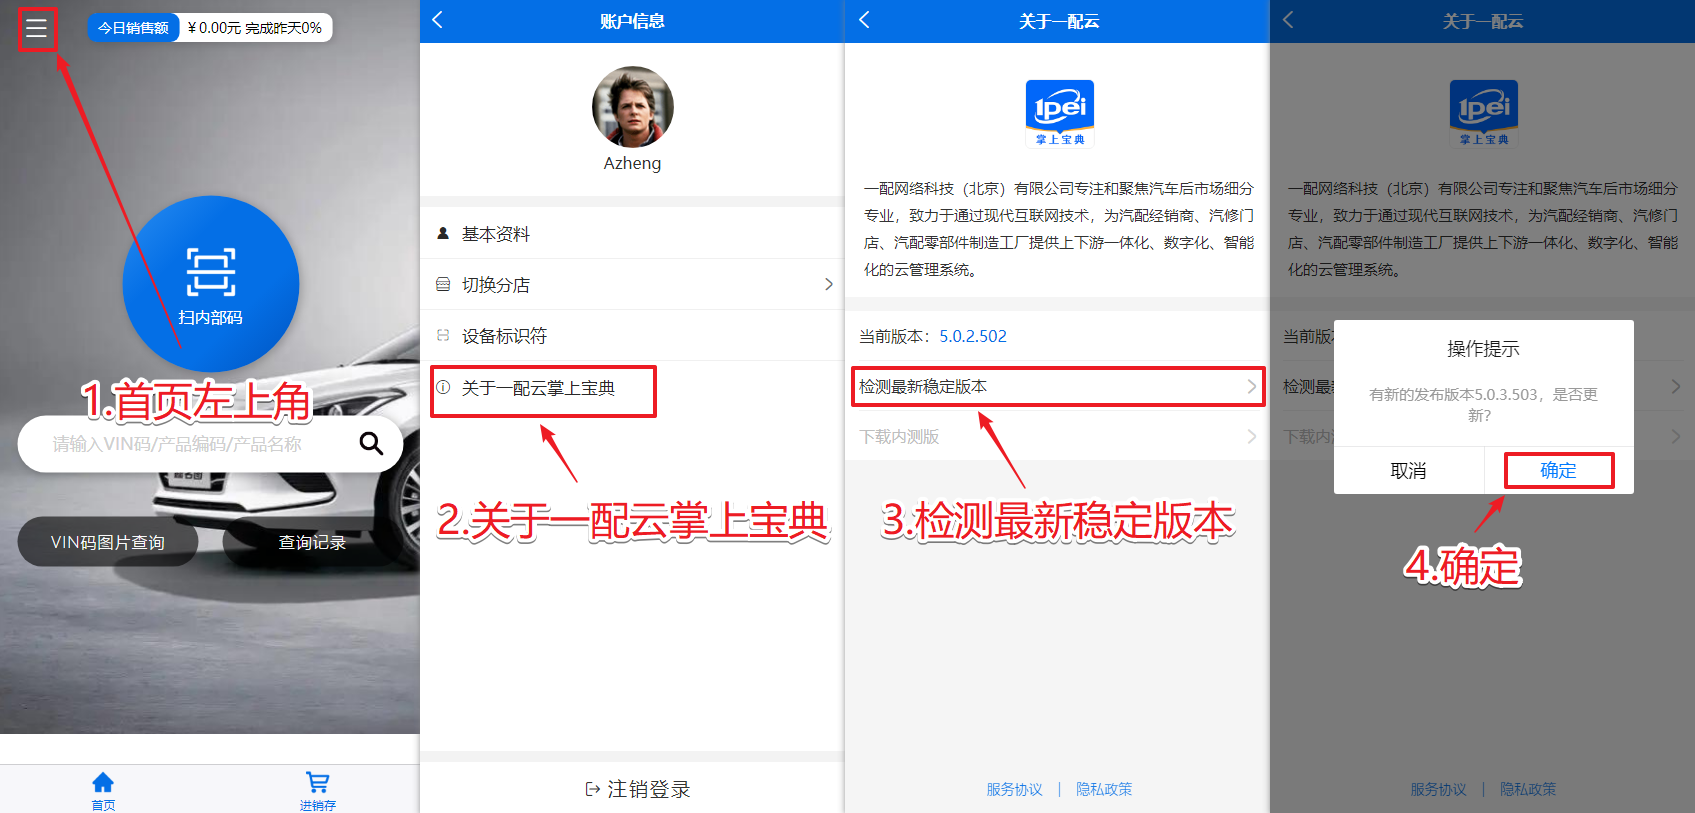Viewport: 1695px width, 813px height.
Task: Open 基本资料 entry
Action: tap(632, 233)
